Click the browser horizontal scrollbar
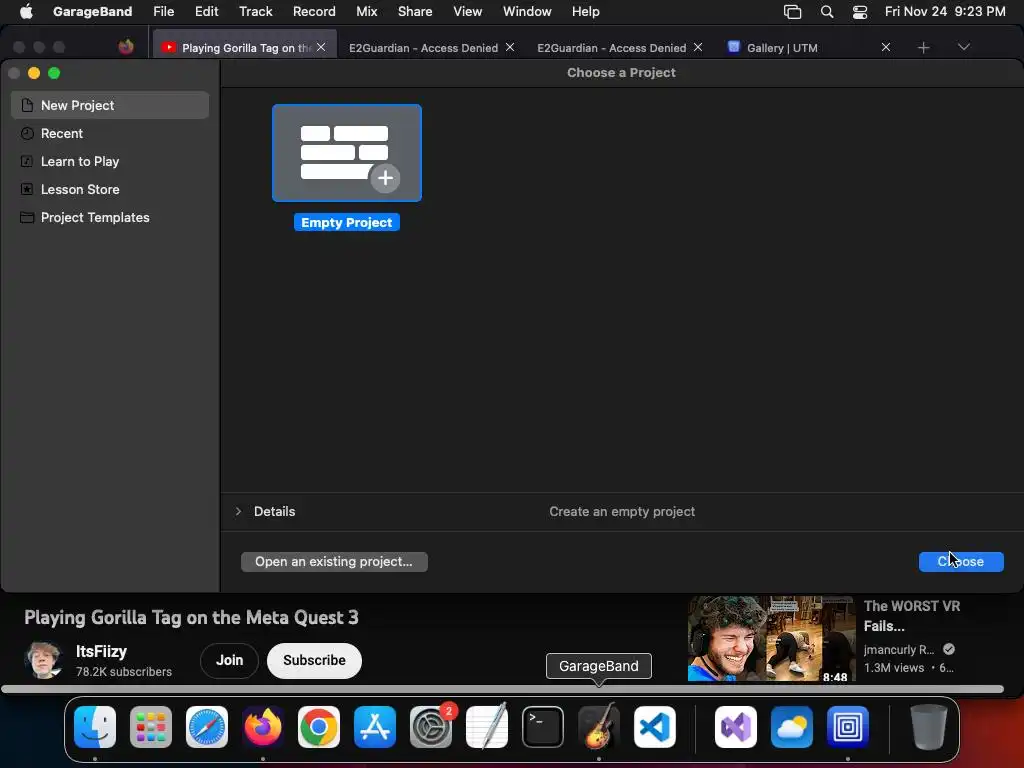Image resolution: width=1024 pixels, height=768 pixels. coord(502,689)
